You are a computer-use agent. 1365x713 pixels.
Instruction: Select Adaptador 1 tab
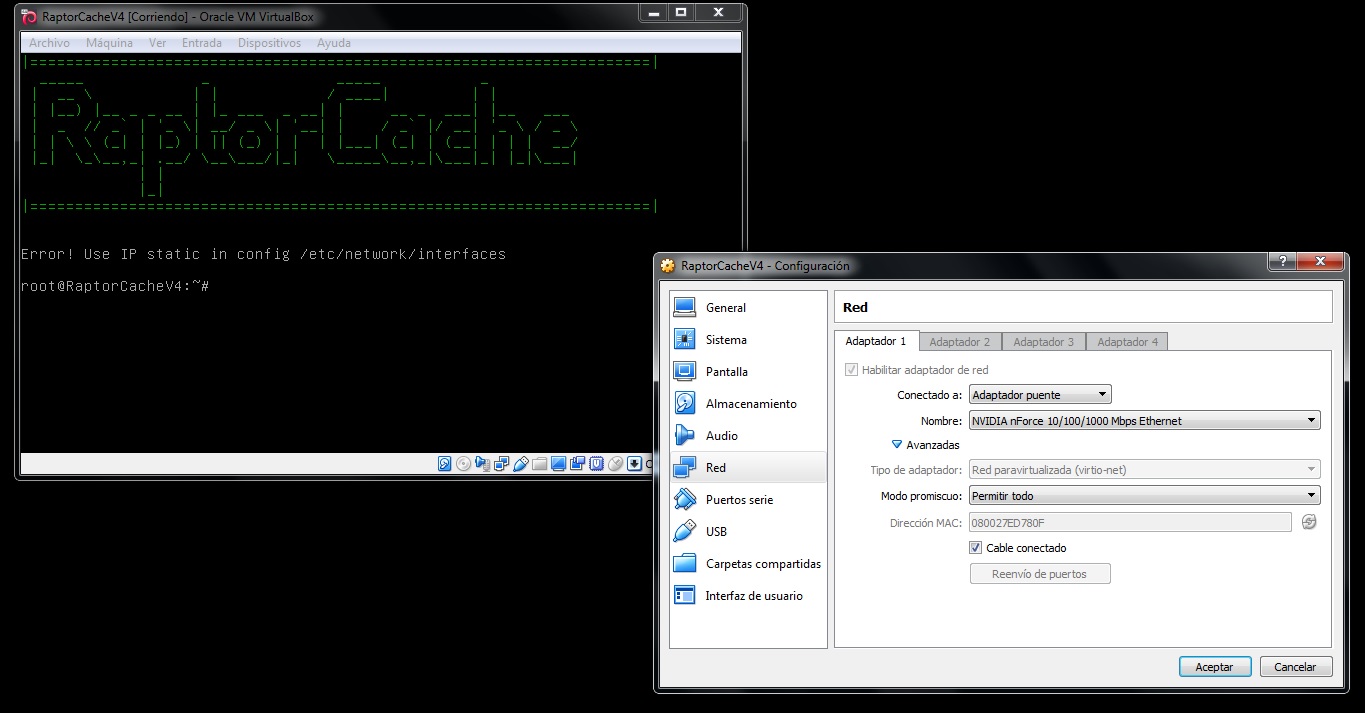click(x=875, y=341)
